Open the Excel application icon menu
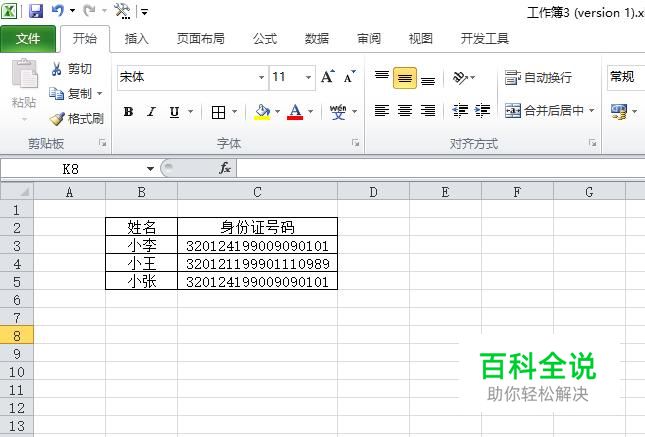 9,11
